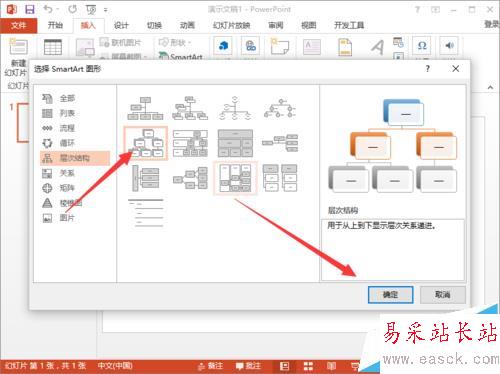The width and height of the screenshot is (500, 374).
Task: Confirm with the 确定 button
Action: (x=390, y=295)
